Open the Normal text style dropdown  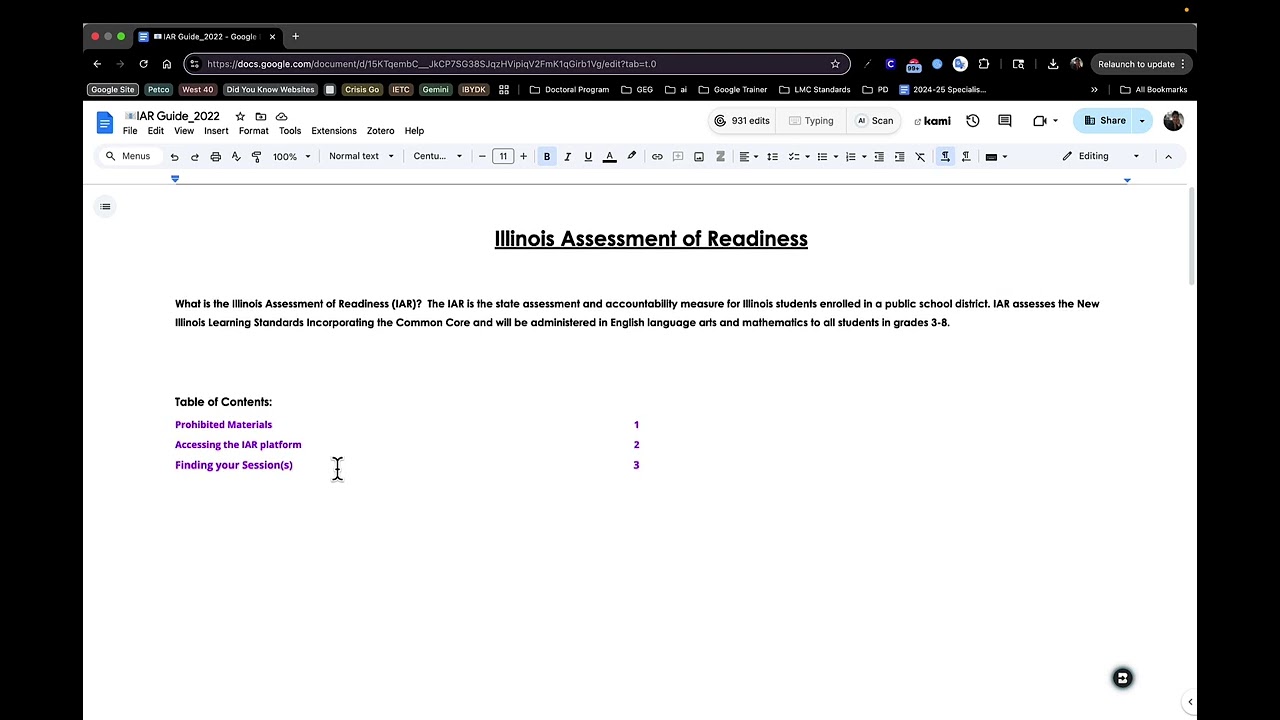coord(361,157)
